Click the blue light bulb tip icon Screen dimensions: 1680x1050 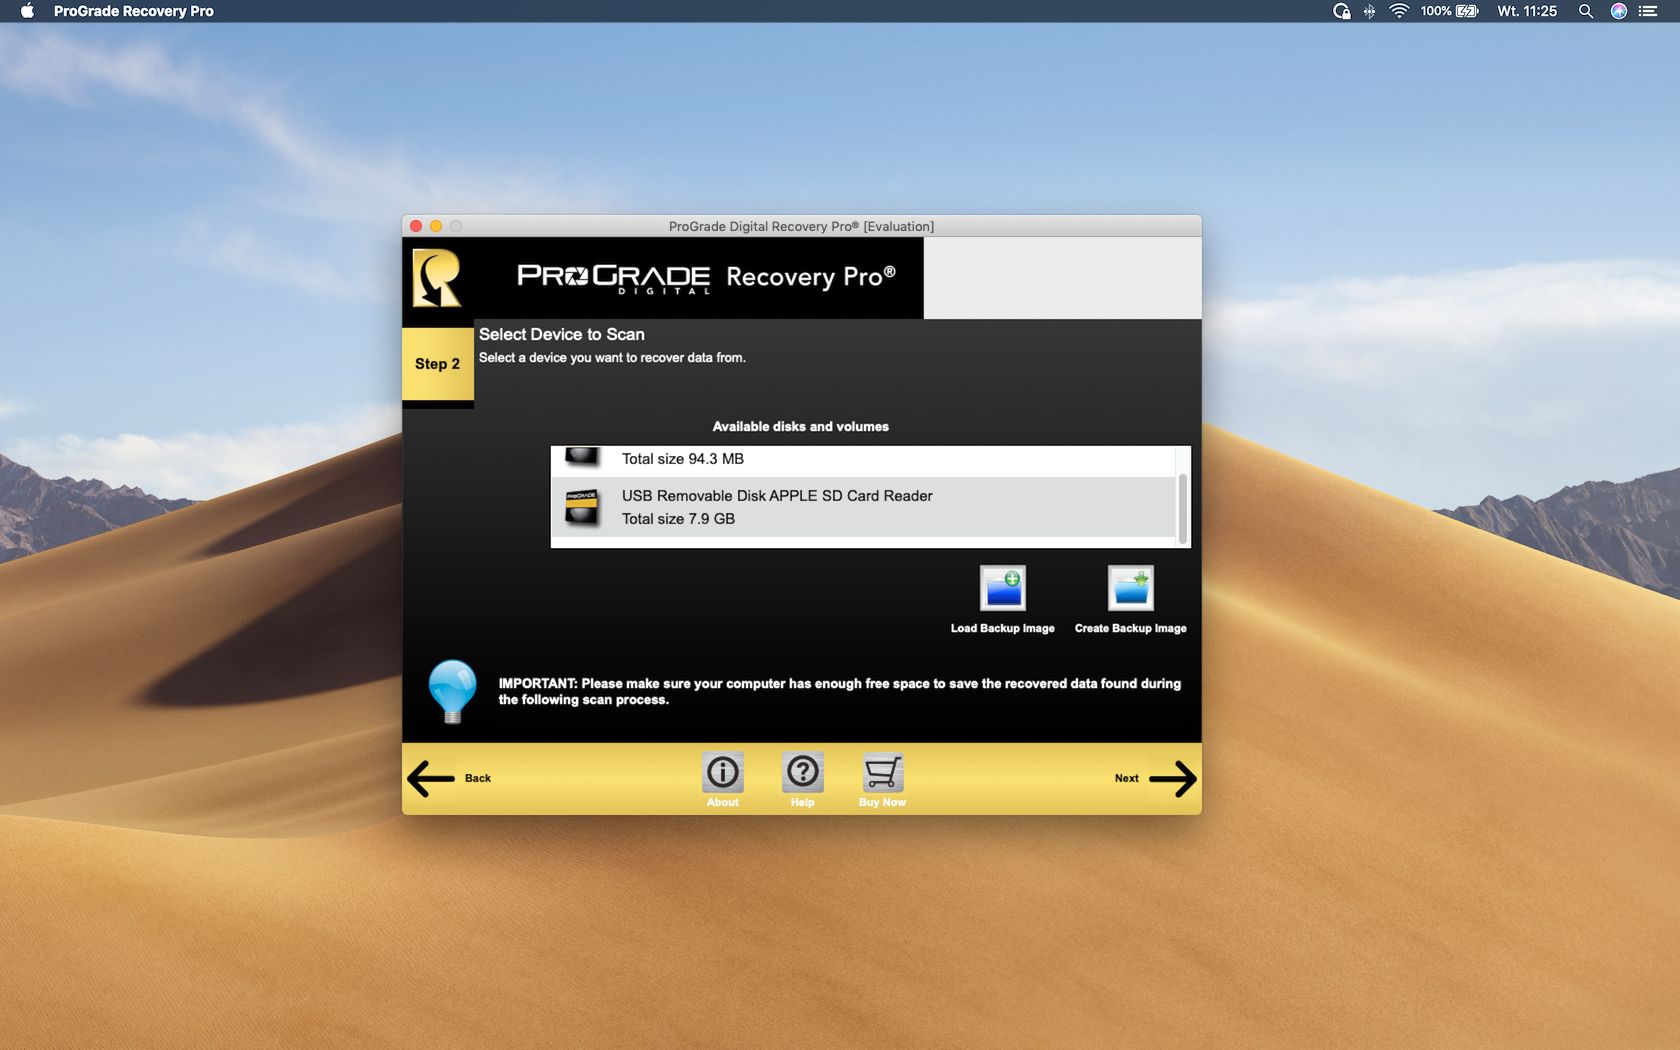[x=452, y=690]
